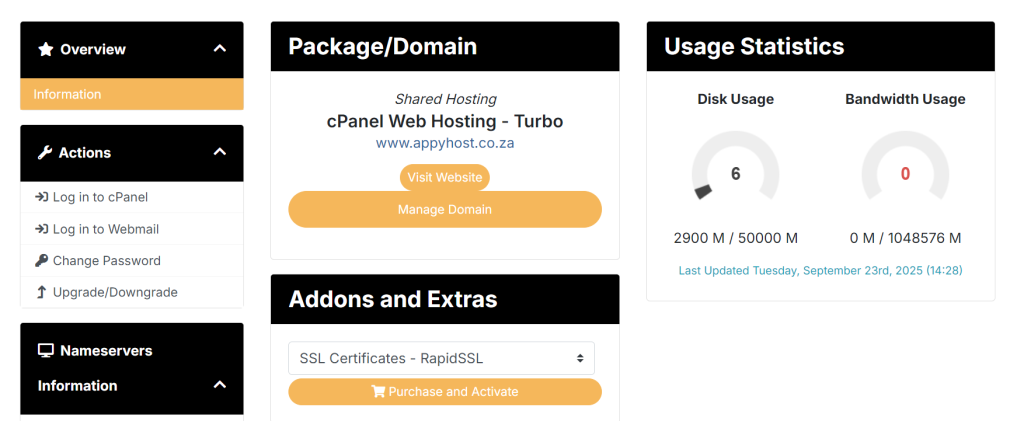The width and height of the screenshot is (1024, 421).
Task: Collapse the Nameservers Information chevron
Action: (220, 385)
